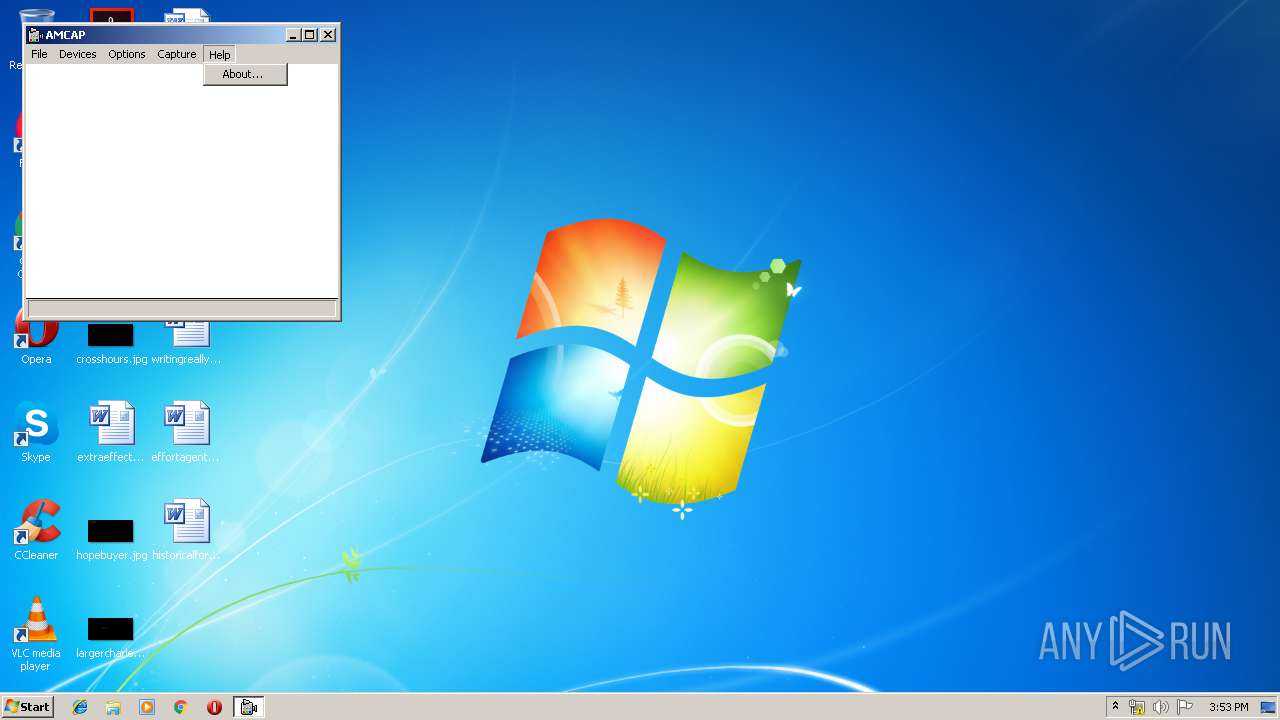Select the CCleaner desktop shortcut
Image resolution: width=1280 pixels, height=720 pixels.
point(36,531)
